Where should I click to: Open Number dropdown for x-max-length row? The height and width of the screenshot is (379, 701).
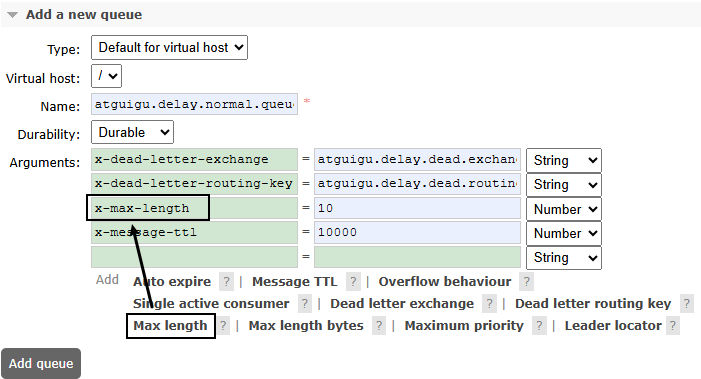coord(564,209)
